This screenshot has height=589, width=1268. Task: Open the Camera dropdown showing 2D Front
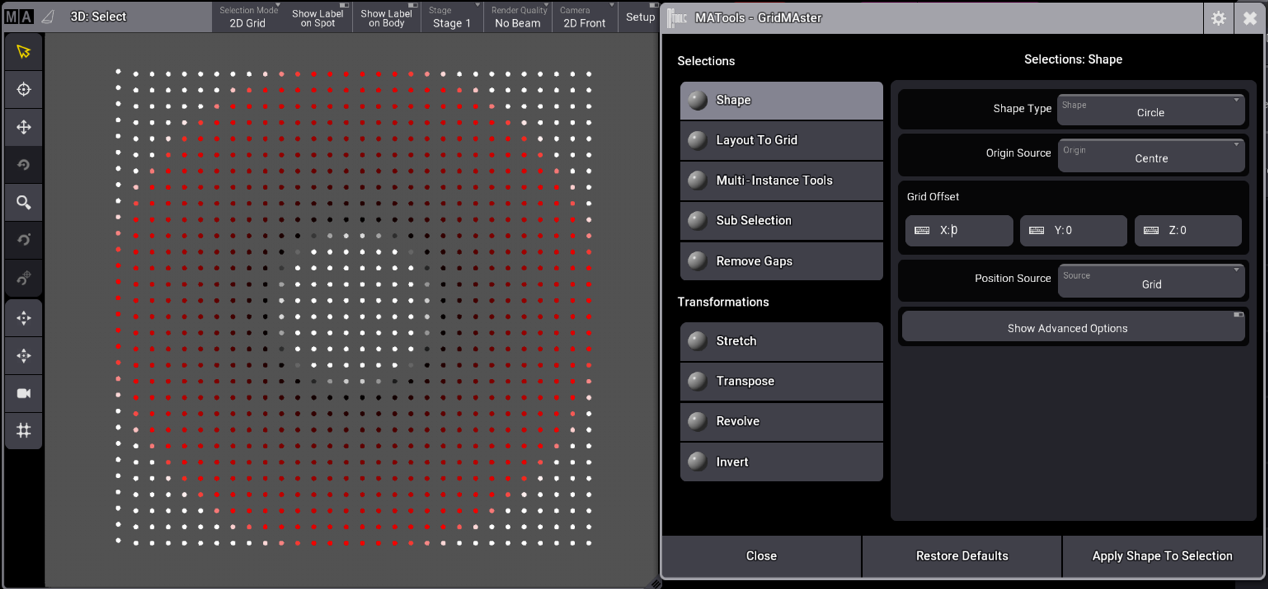tap(585, 17)
